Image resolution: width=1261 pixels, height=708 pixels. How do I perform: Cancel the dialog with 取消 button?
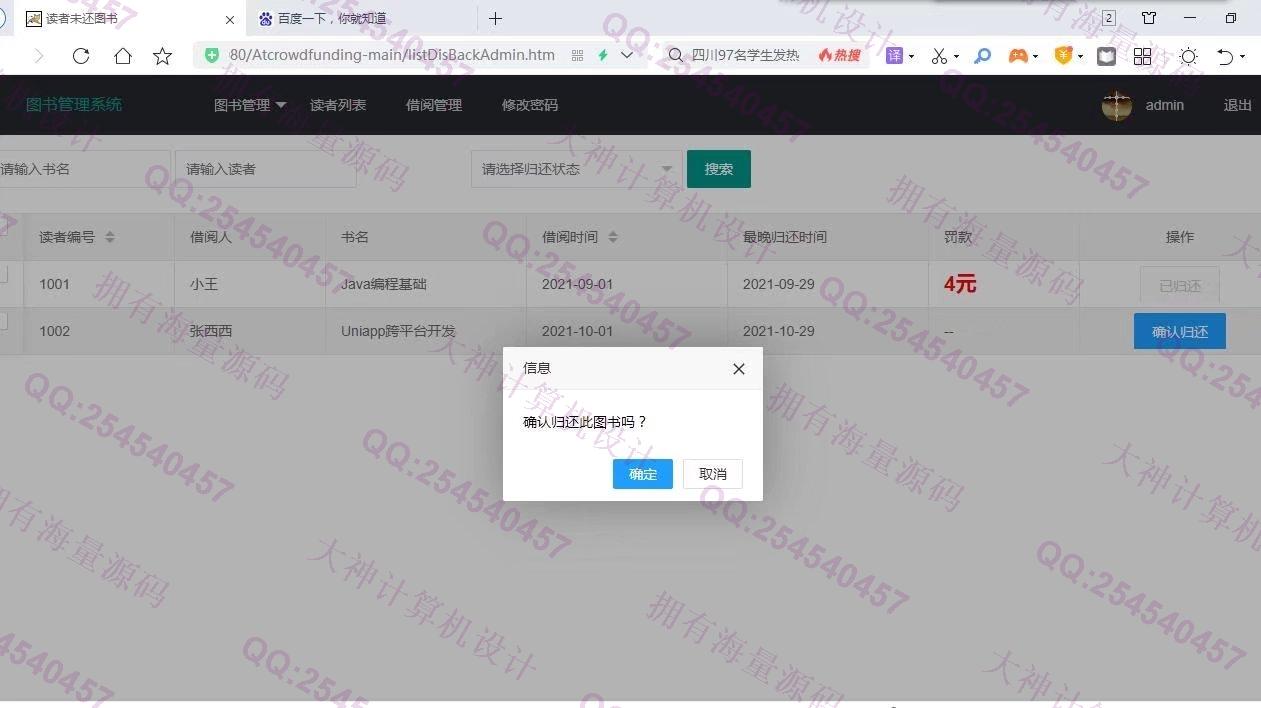coord(713,474)
